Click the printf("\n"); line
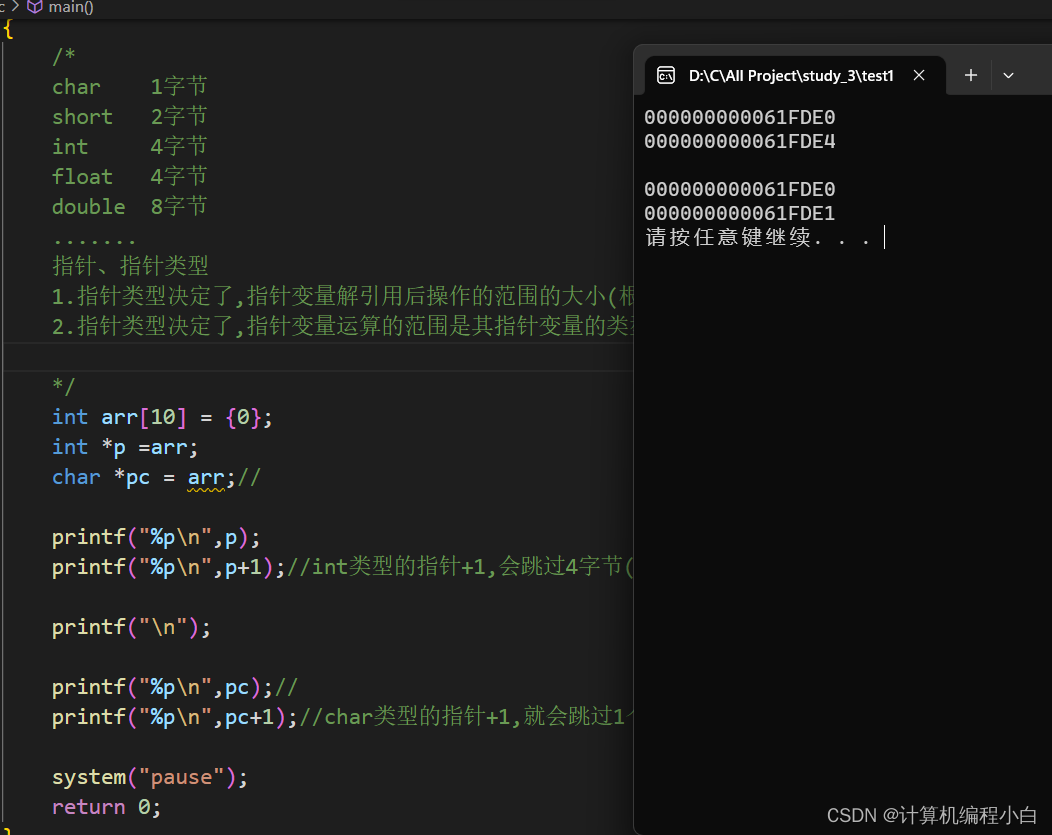 point(132,627)
